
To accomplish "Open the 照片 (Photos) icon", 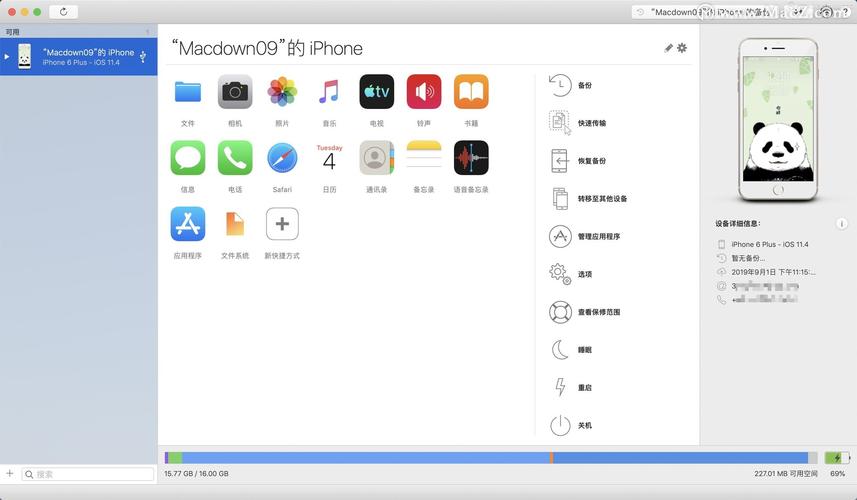I will coord(282,92).
